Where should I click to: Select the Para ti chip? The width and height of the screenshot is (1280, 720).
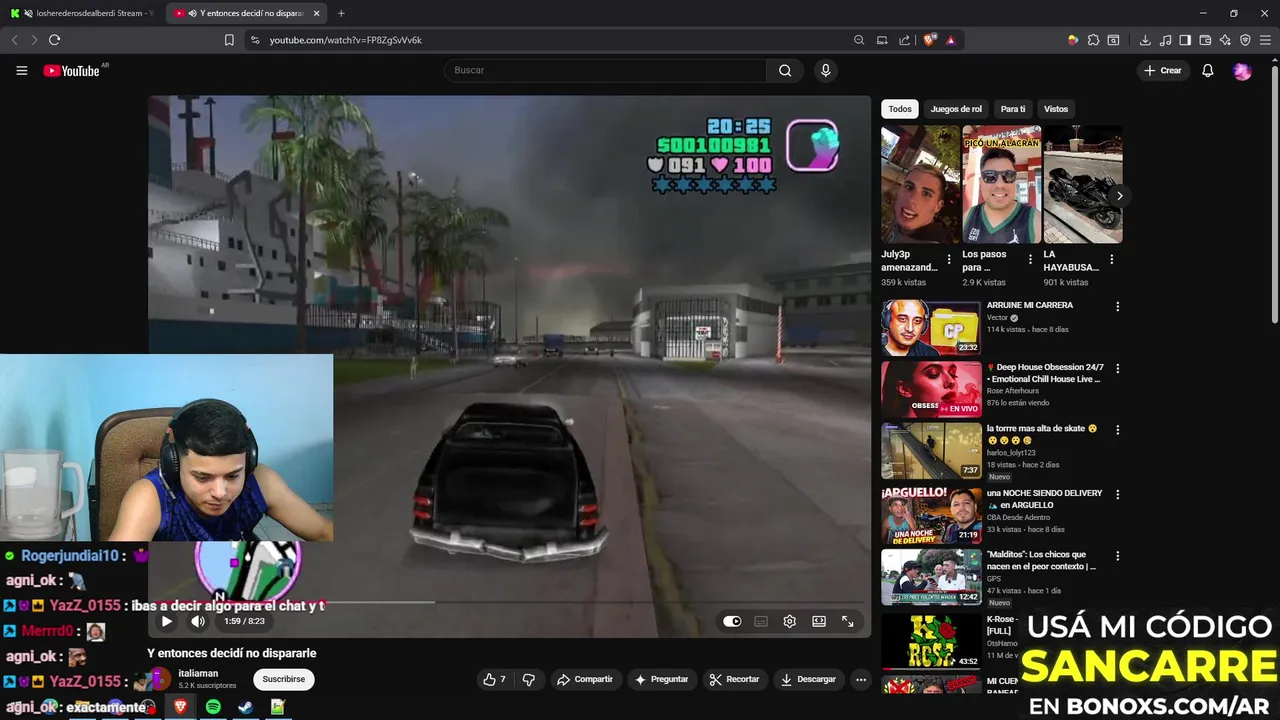[x=1013, y=109]
